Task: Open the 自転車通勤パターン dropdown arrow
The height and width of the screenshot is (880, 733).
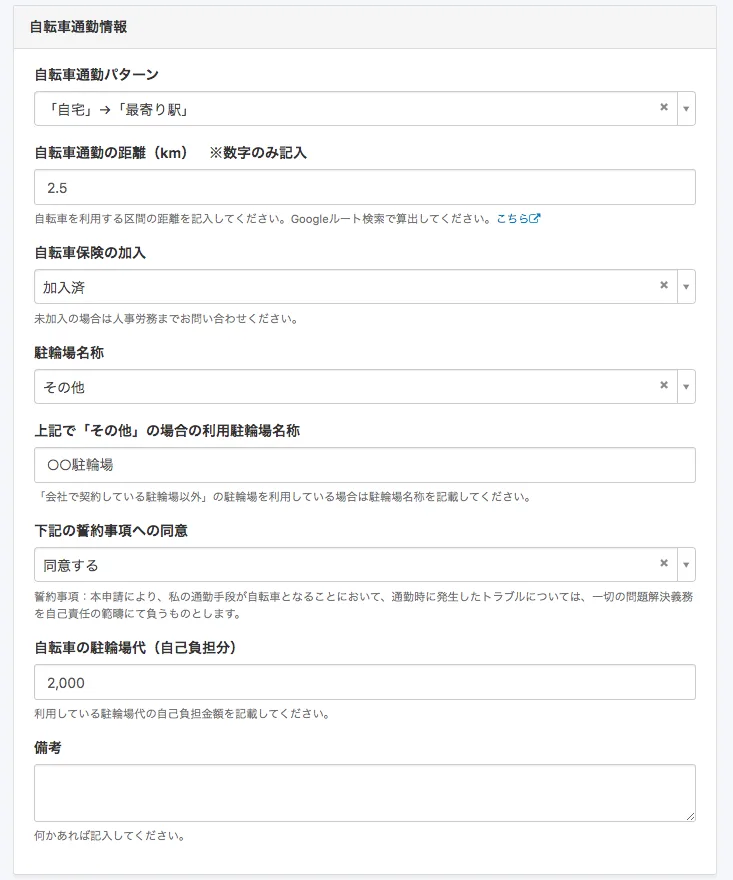Action: 686,108
